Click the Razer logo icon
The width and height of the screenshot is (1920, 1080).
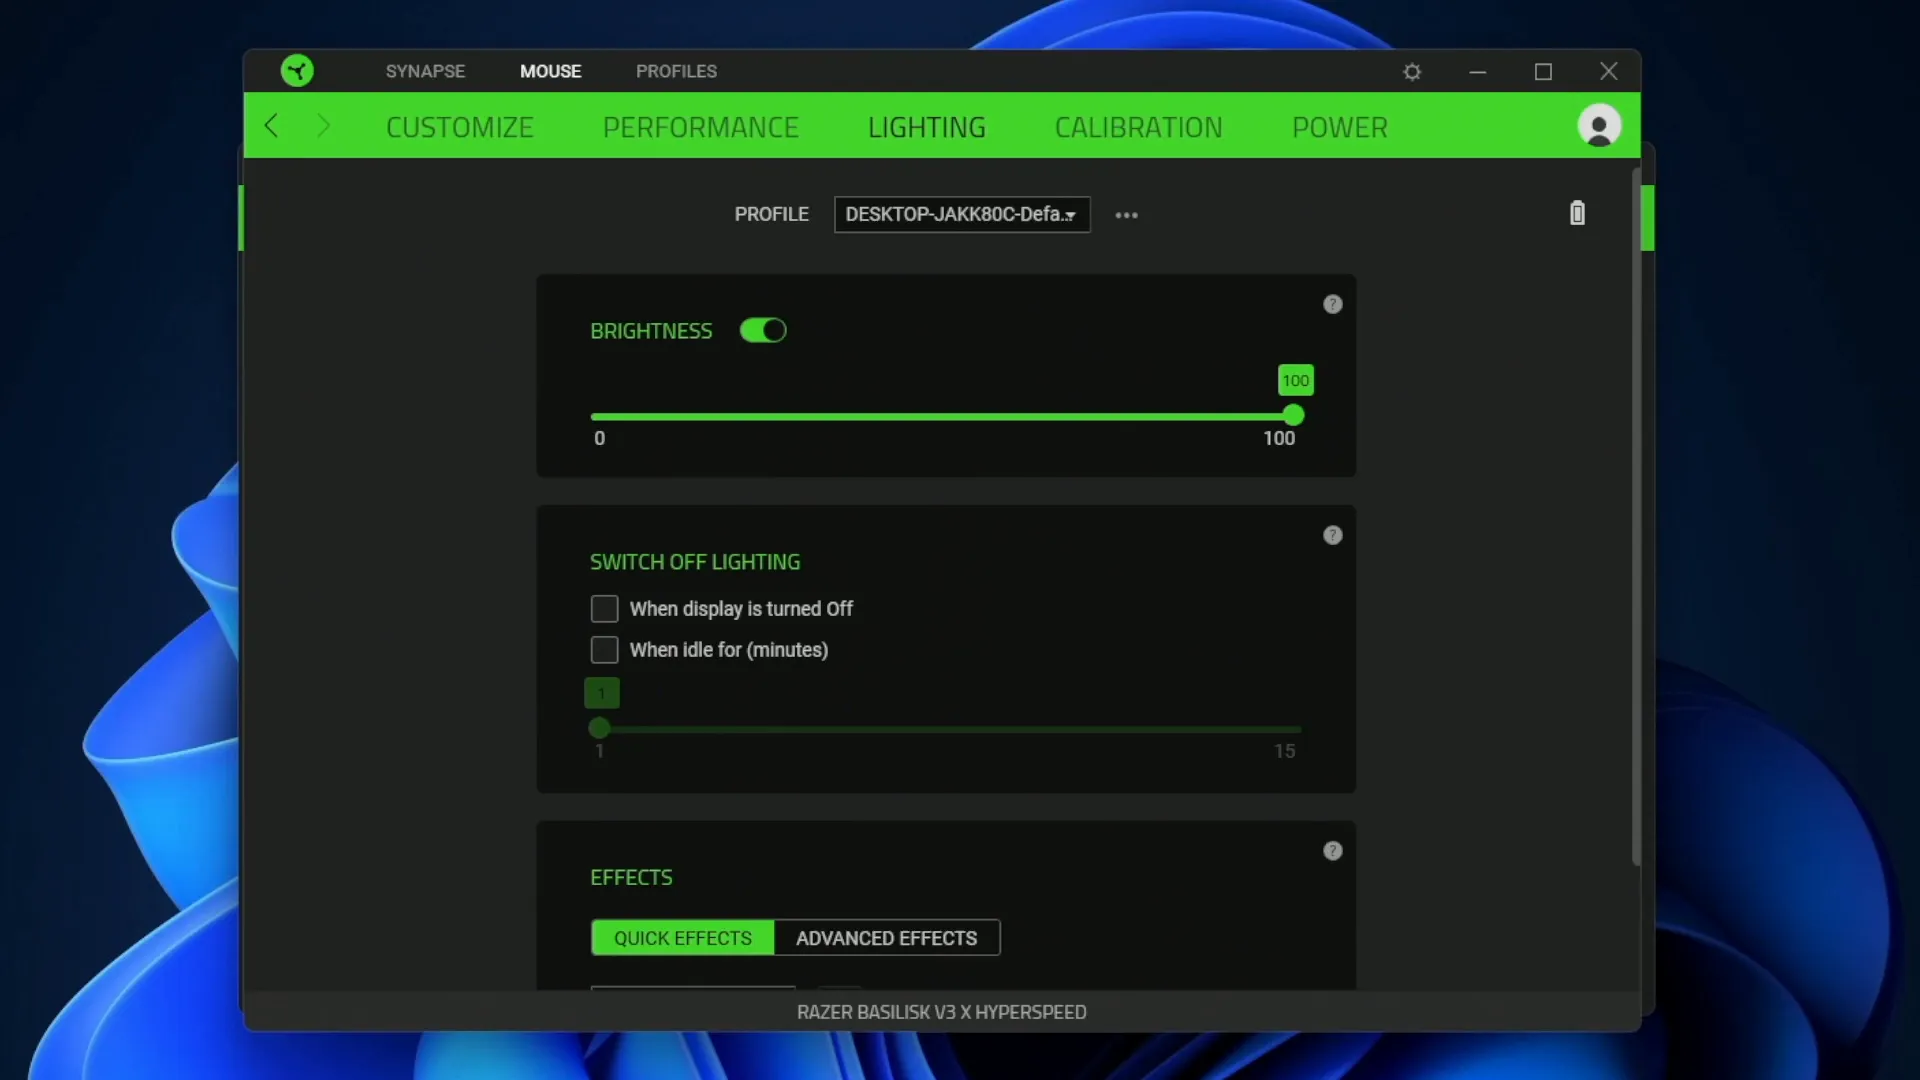[297, 71]
